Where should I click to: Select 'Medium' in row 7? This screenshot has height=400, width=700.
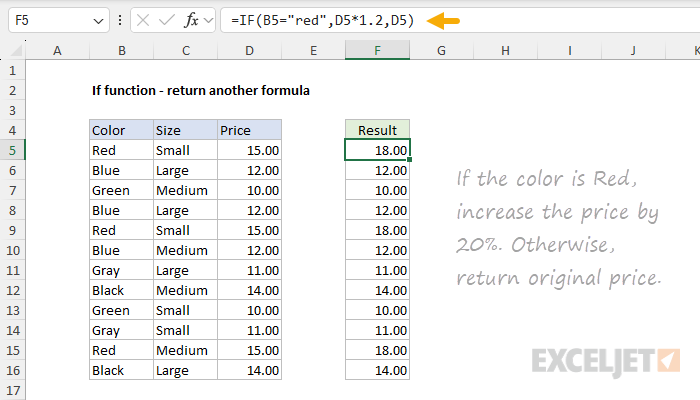186,191
